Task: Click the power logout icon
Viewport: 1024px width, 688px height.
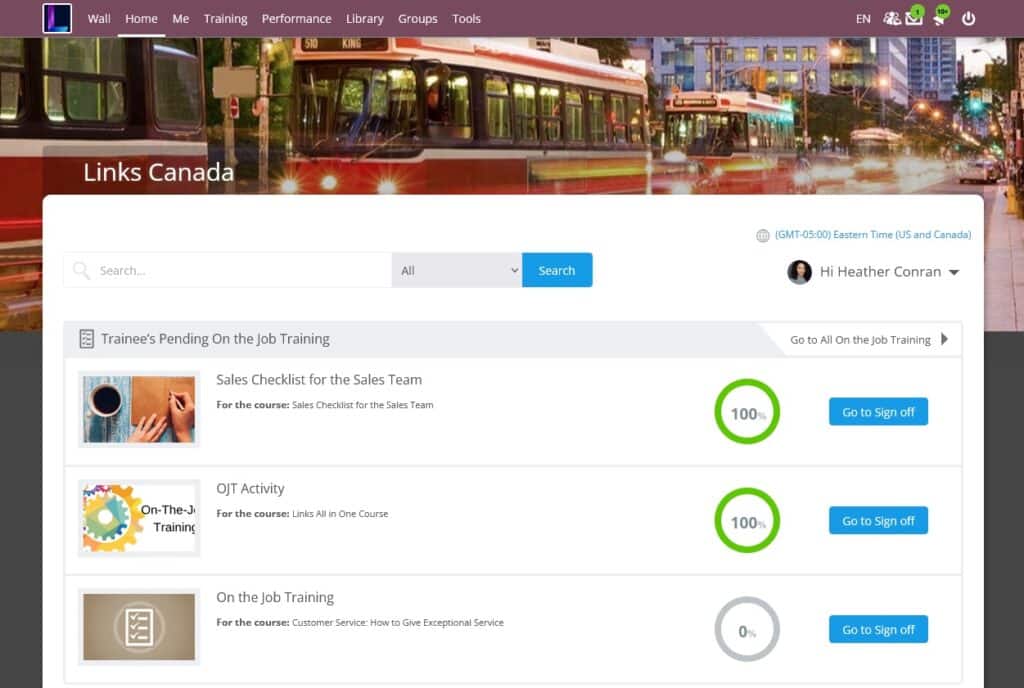Action: pos(968,18)
